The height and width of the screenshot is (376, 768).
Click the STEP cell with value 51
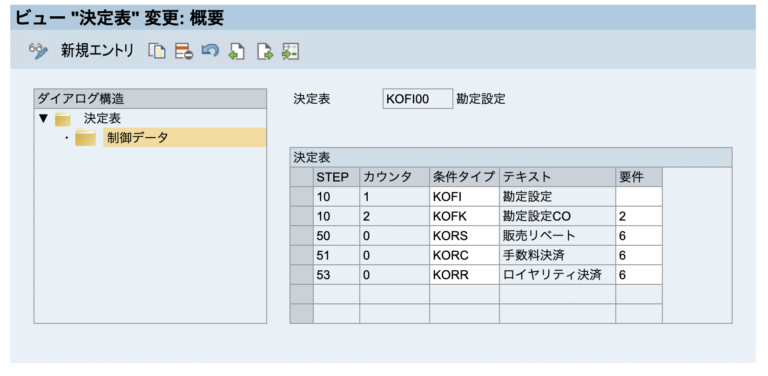[336, 256]
